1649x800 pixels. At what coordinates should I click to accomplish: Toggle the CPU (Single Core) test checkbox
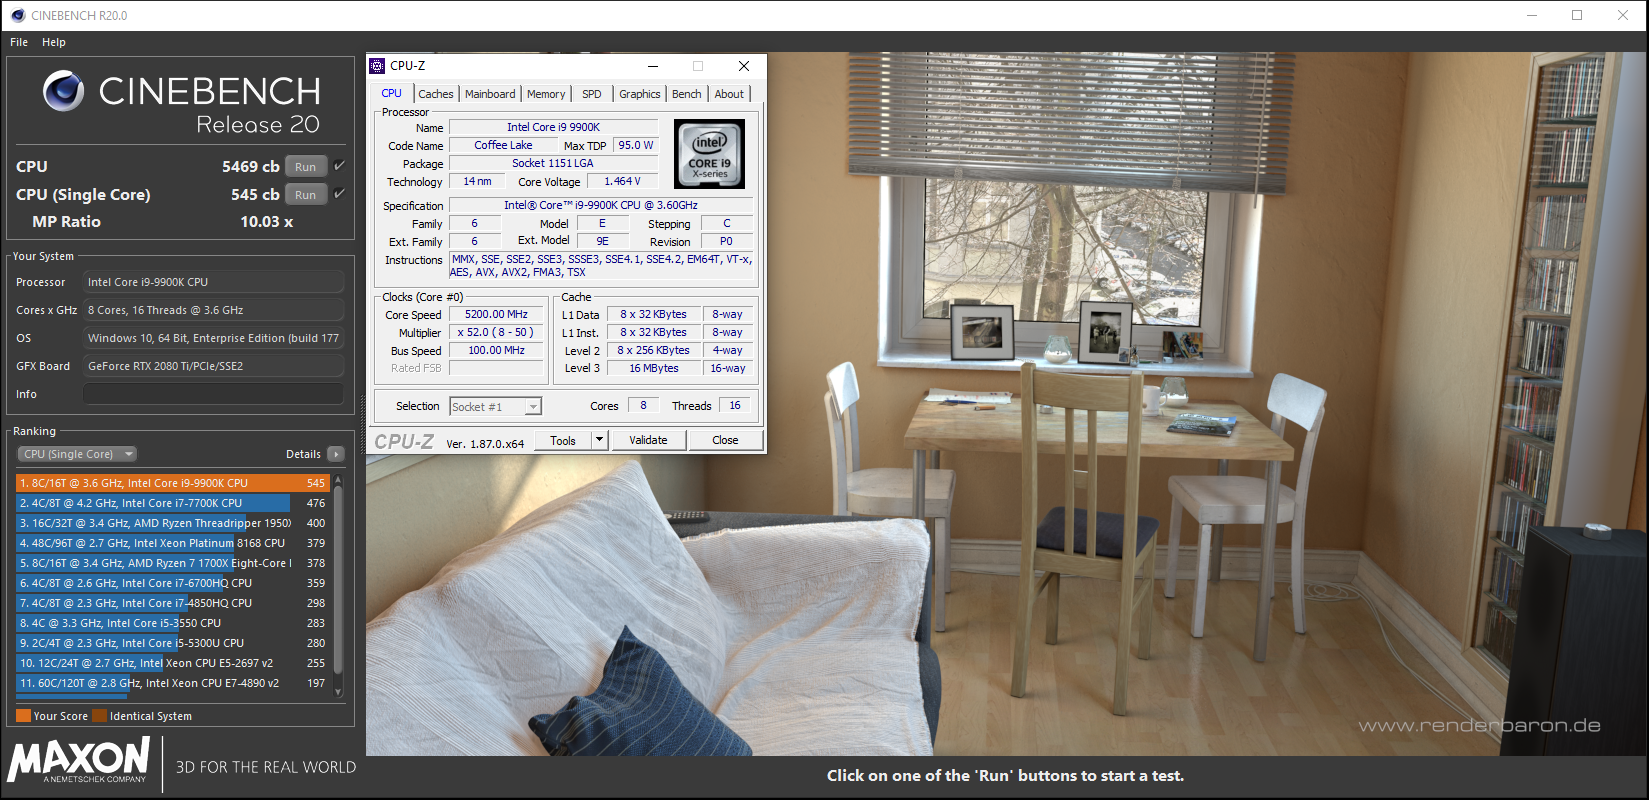pos(340,194)
